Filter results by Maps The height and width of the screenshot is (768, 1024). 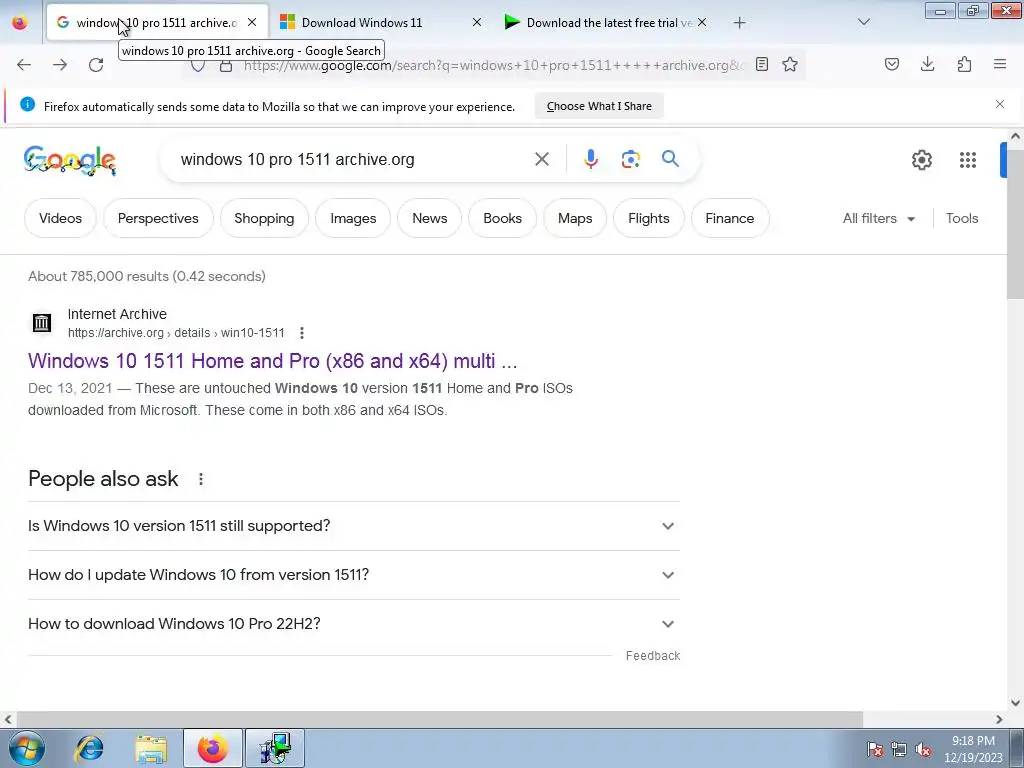tap(575, 219)
